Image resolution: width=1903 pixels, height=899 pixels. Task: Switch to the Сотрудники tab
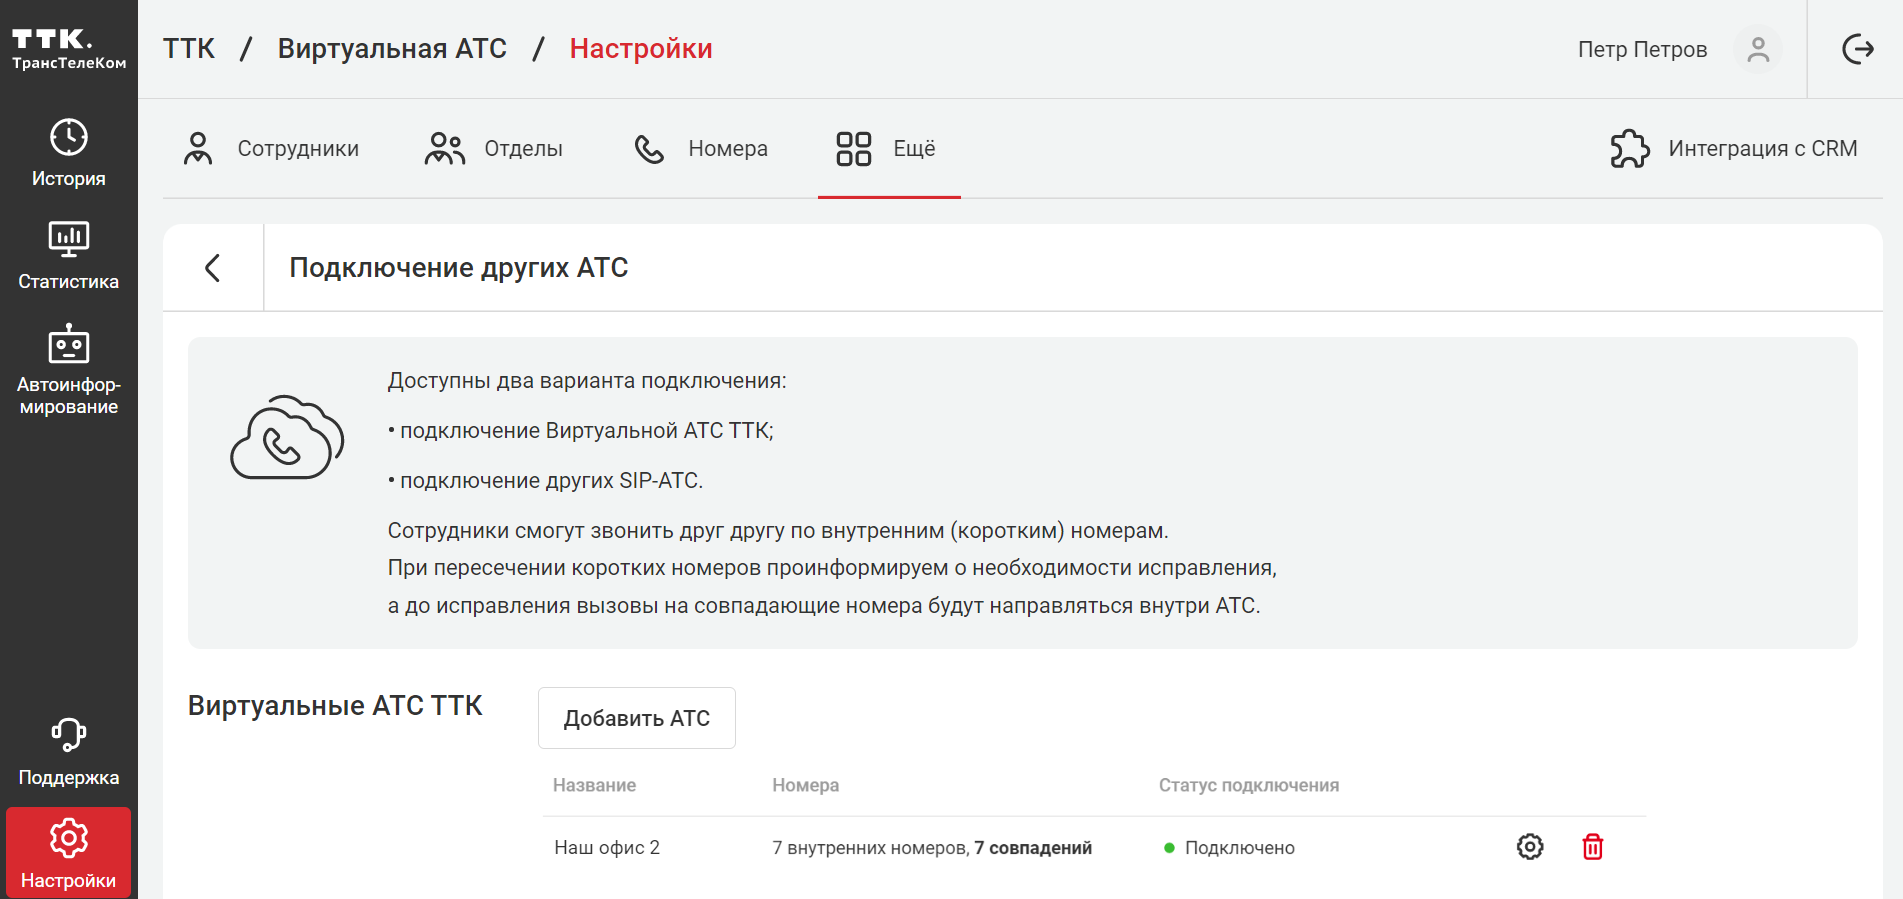coord(271,149)
